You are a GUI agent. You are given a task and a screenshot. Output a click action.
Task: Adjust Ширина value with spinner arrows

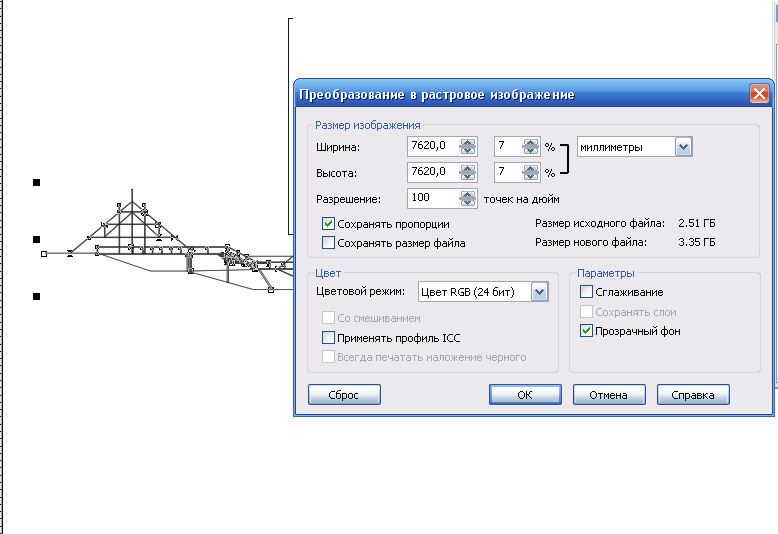click(467, 146)
